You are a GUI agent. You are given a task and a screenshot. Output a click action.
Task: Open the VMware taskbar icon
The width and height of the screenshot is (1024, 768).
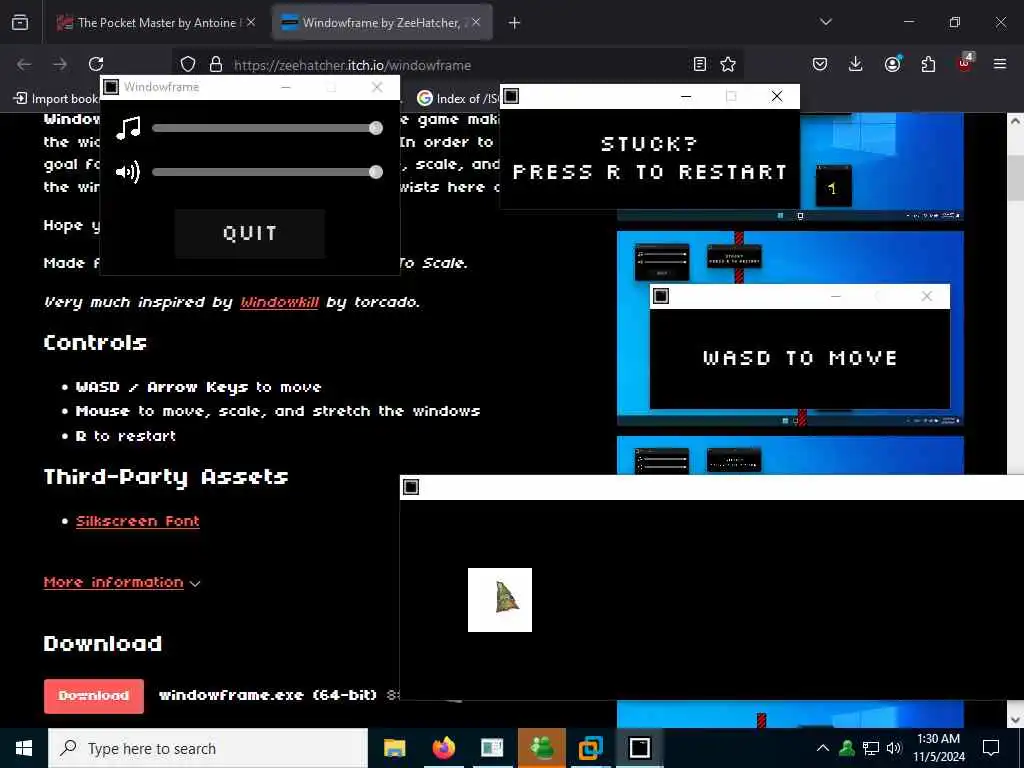click(x=590, y=748)
